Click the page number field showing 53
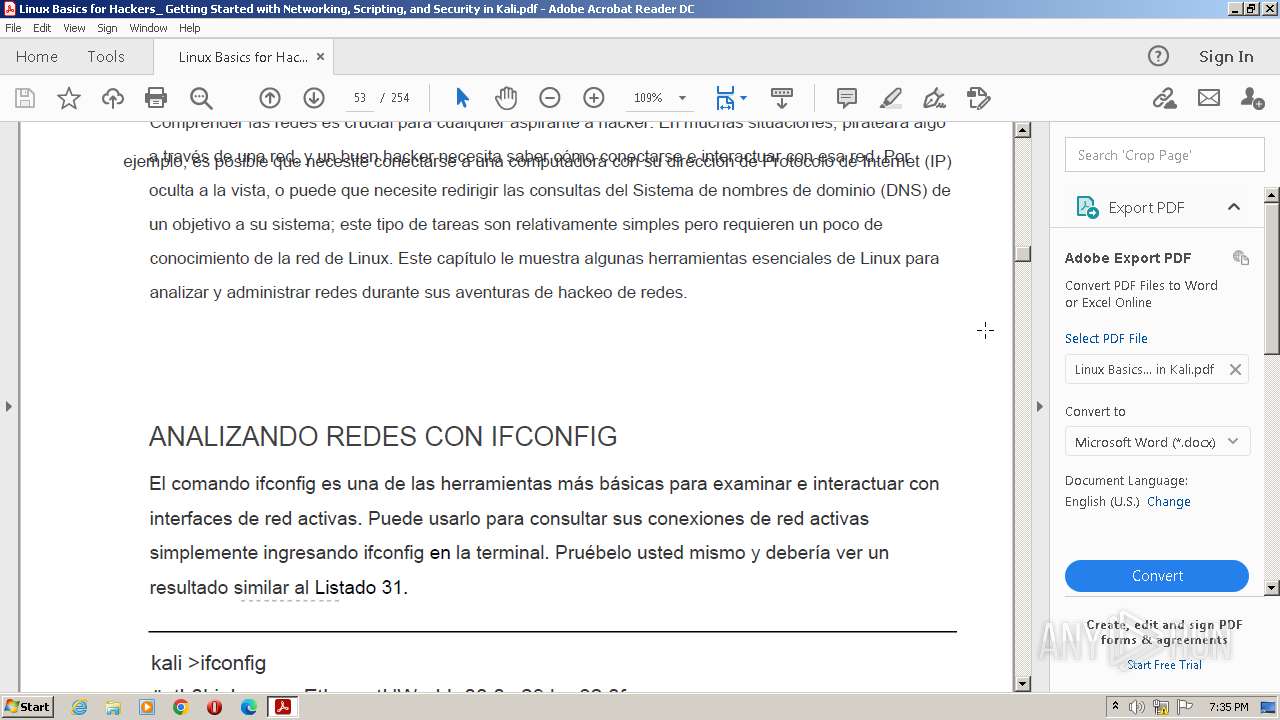This screenshot has height=720, width=1280. [x=360, y=98]
